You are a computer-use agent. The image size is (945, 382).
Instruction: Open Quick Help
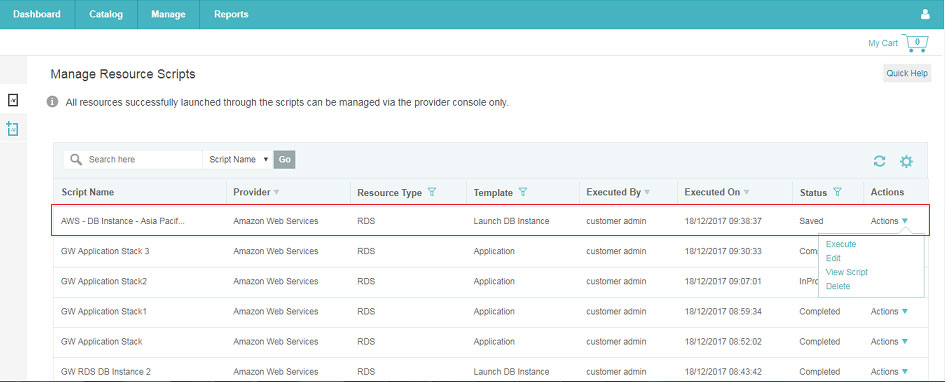(907, 73)
